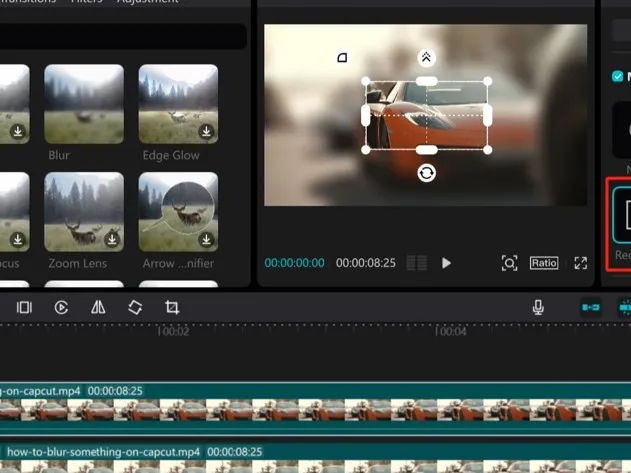Viewport: 631px width, 473px height.
Task: Click the 'Arrow ...nifier' effect label
Action: coord(178,264)
